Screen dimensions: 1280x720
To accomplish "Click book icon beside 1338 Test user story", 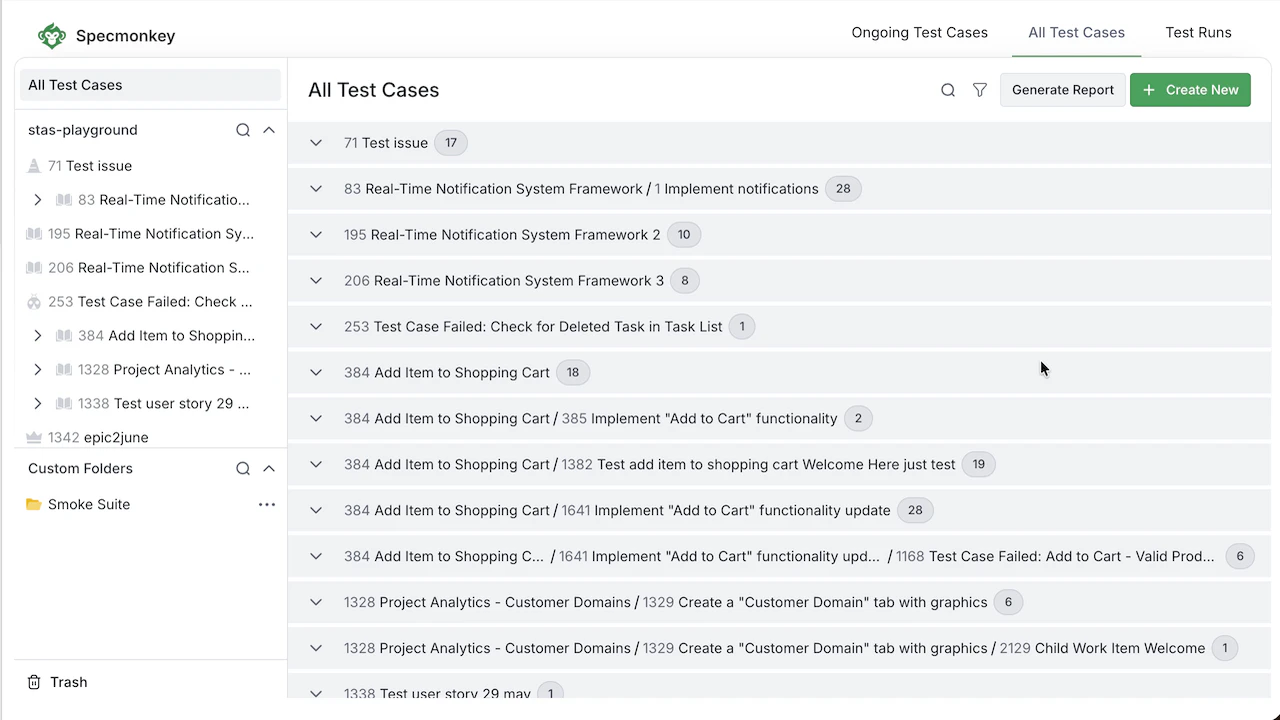I will pyautogui.click(x=64, y=404).
